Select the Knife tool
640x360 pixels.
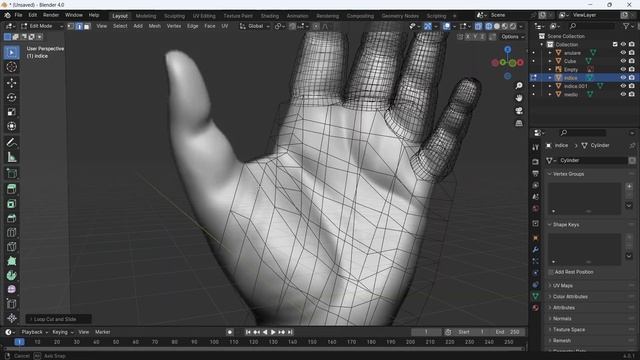(x=11, y=247)
